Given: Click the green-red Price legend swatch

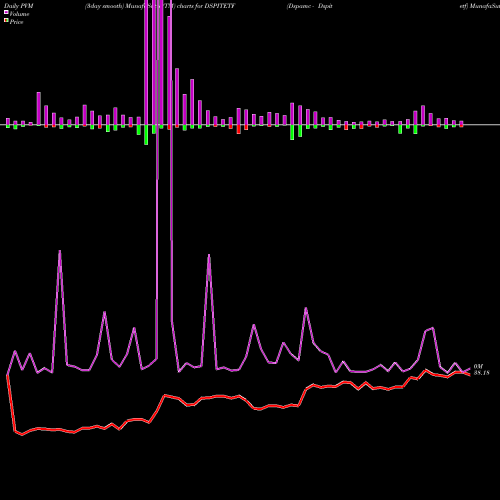Looking at the screenshot, I should point(6,21).
